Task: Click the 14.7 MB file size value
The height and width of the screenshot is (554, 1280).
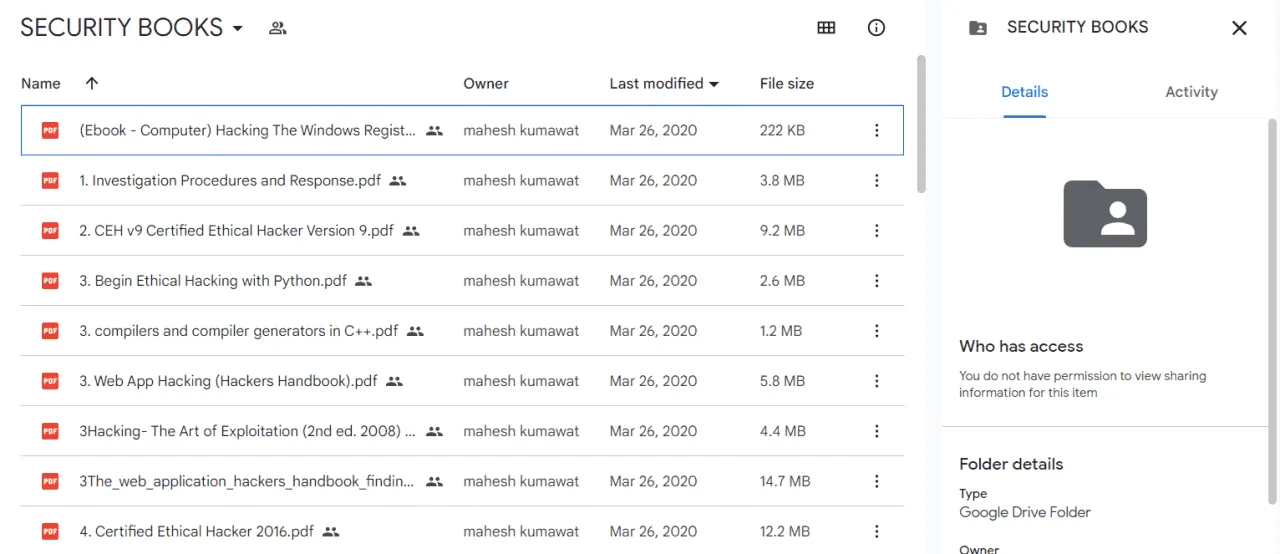Action: point(785,481)
